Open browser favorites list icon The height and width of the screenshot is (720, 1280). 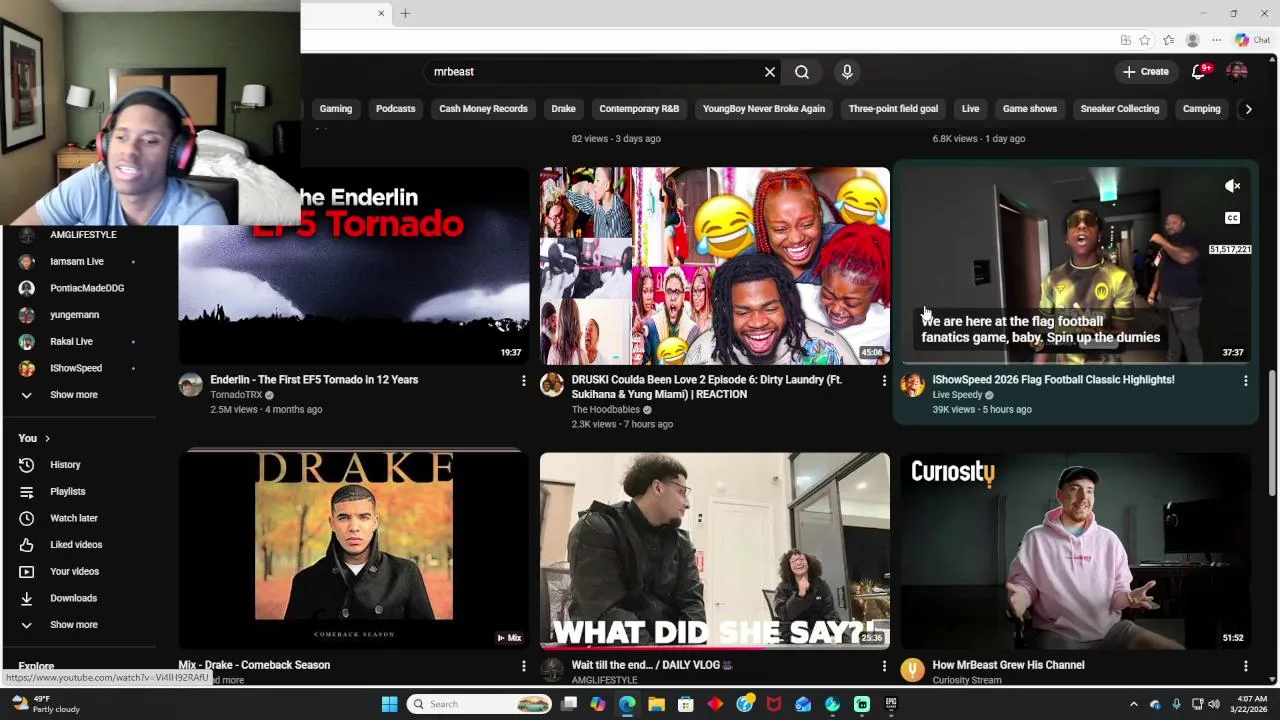(x=1168, y=40)
